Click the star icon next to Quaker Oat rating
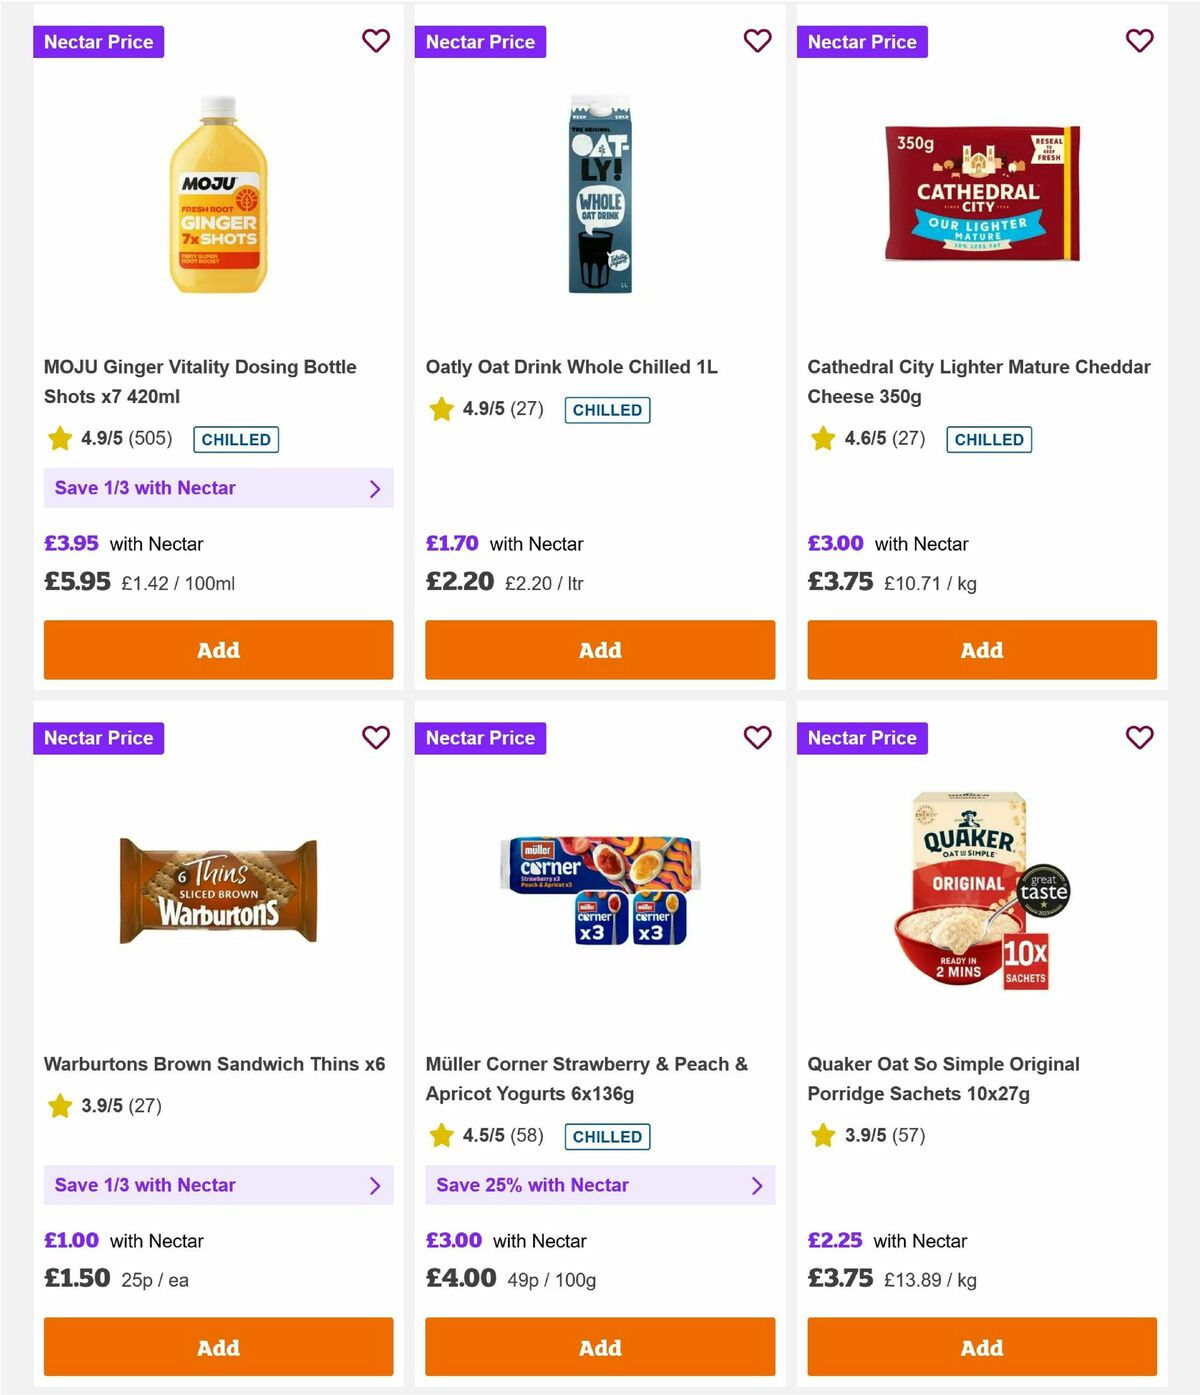This screenshot has width=1200, height=1395. pos(822,1135)
